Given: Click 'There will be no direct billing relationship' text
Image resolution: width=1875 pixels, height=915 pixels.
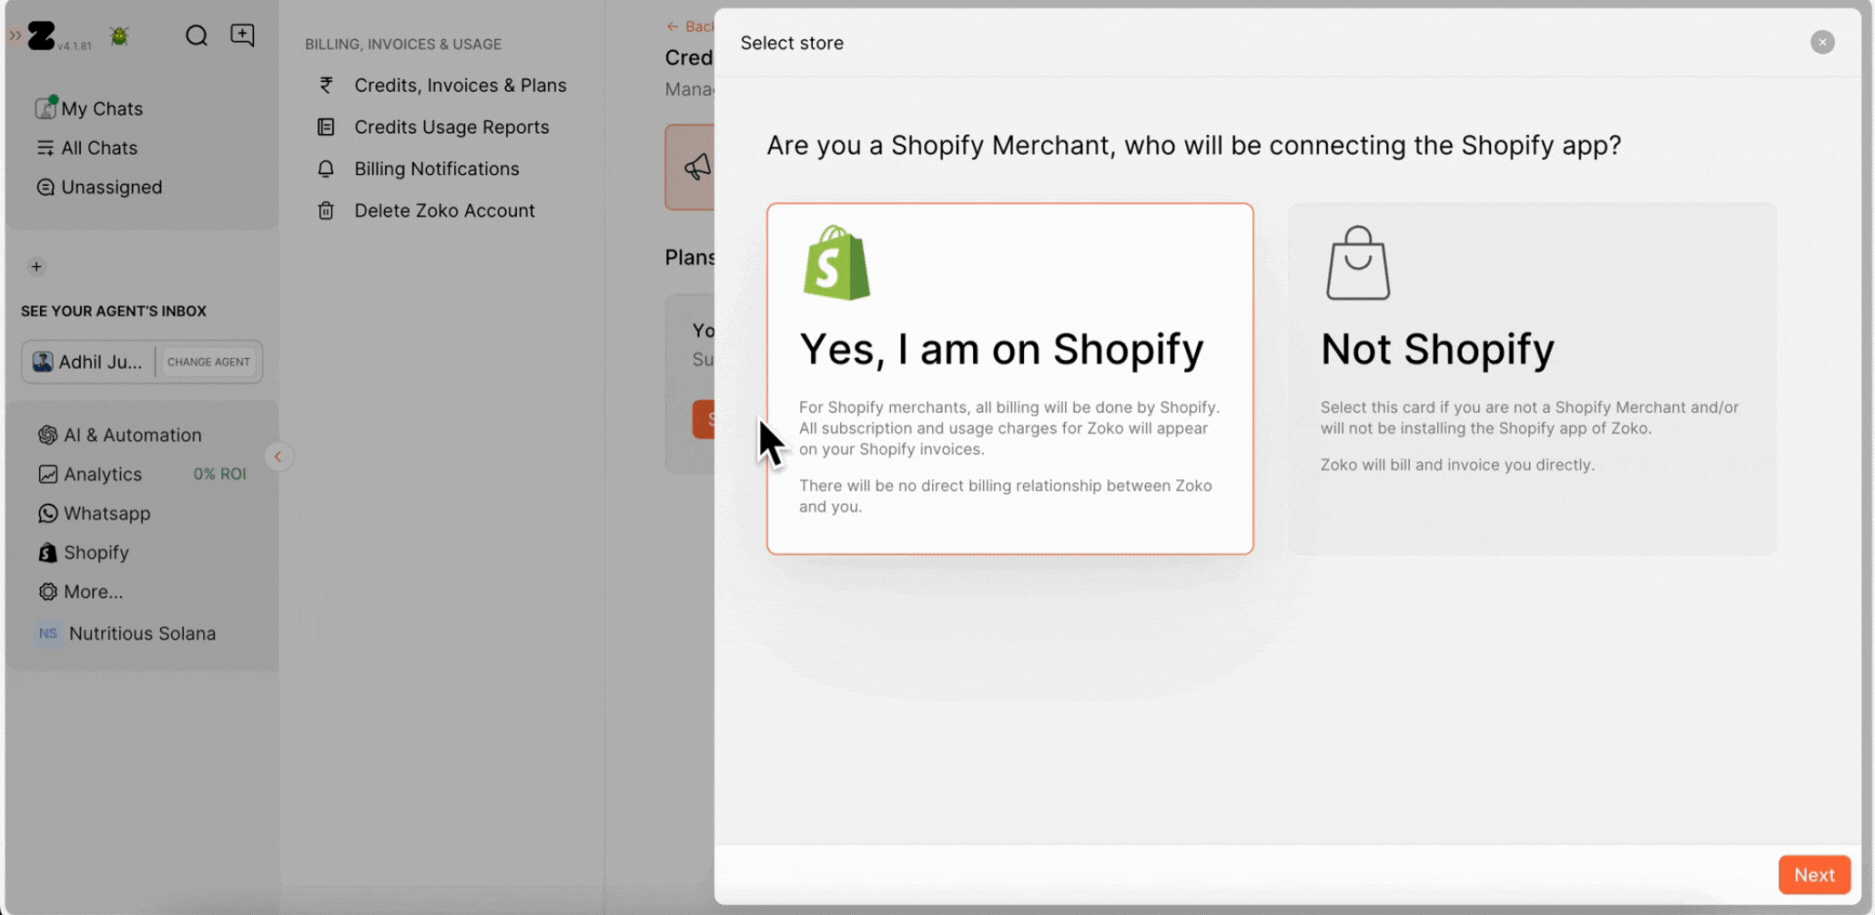Looking at the screenshot, I should (x=1005, y=496).
